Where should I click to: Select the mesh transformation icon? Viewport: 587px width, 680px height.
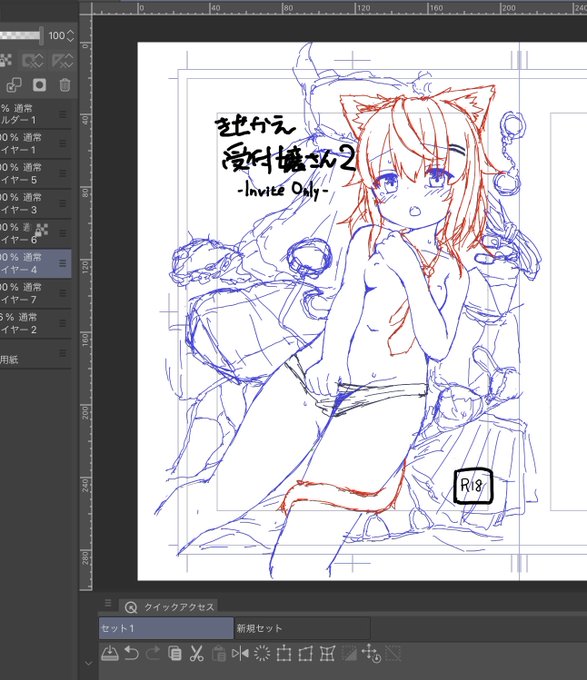click(327, 653)
